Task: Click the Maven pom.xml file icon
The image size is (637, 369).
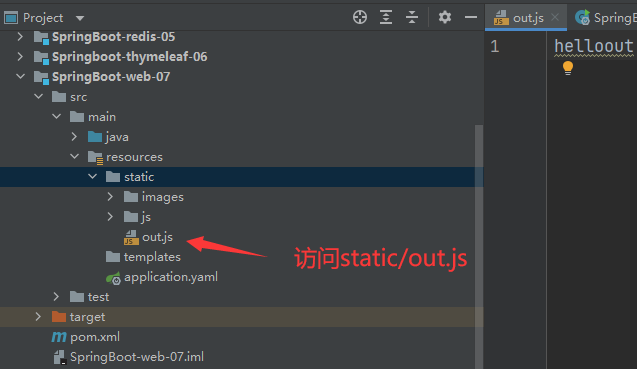Action: (59, 337)
